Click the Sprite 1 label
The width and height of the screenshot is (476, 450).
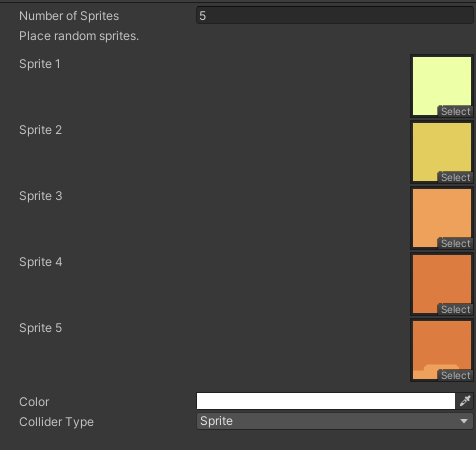tap(40, 64)
